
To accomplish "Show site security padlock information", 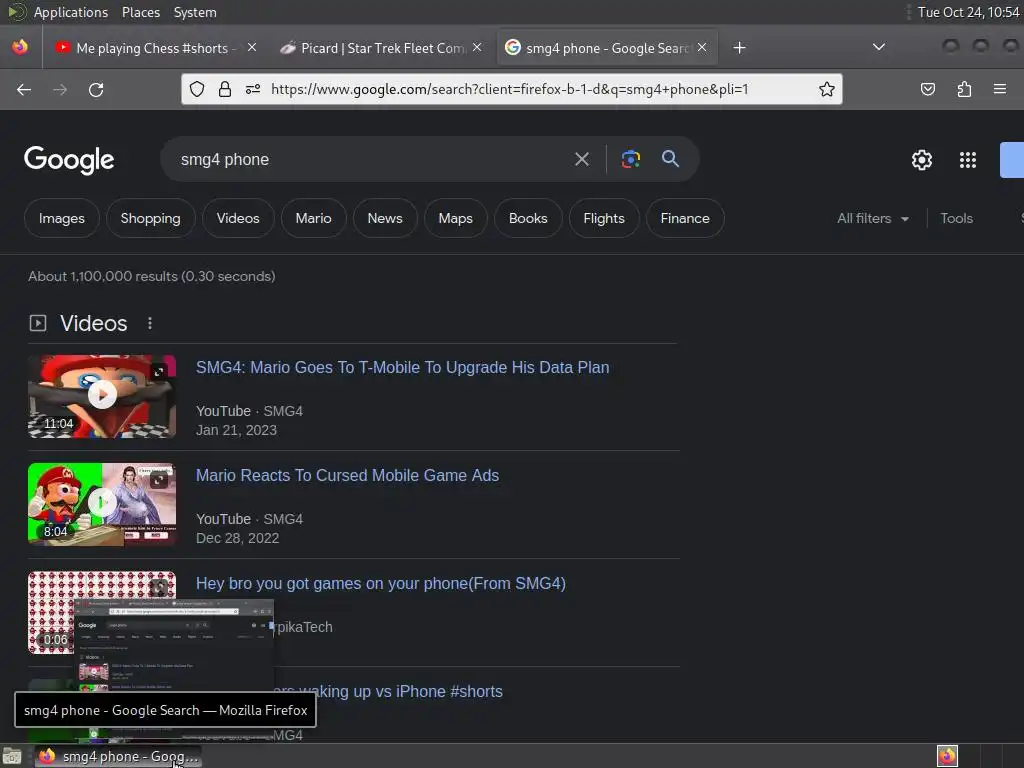I will coord(225,89).
